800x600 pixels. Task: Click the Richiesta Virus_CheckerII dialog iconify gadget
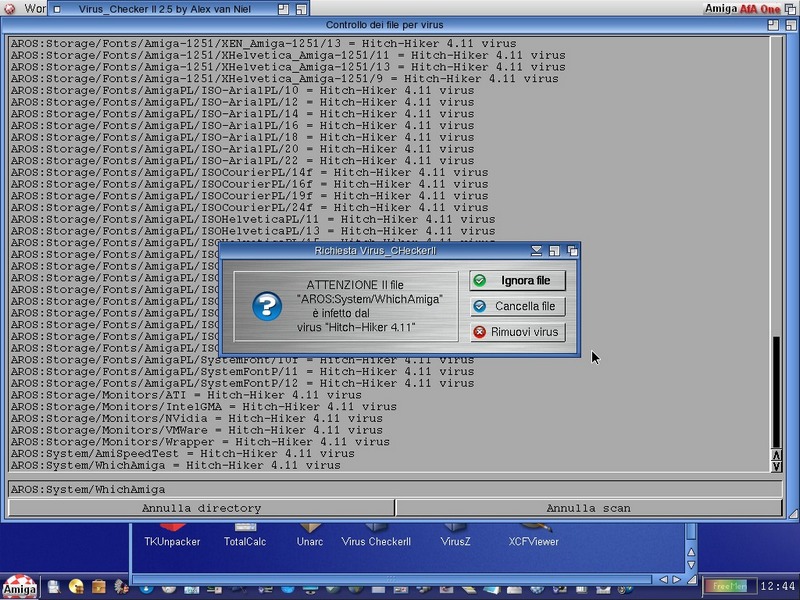tap(537, 251)
